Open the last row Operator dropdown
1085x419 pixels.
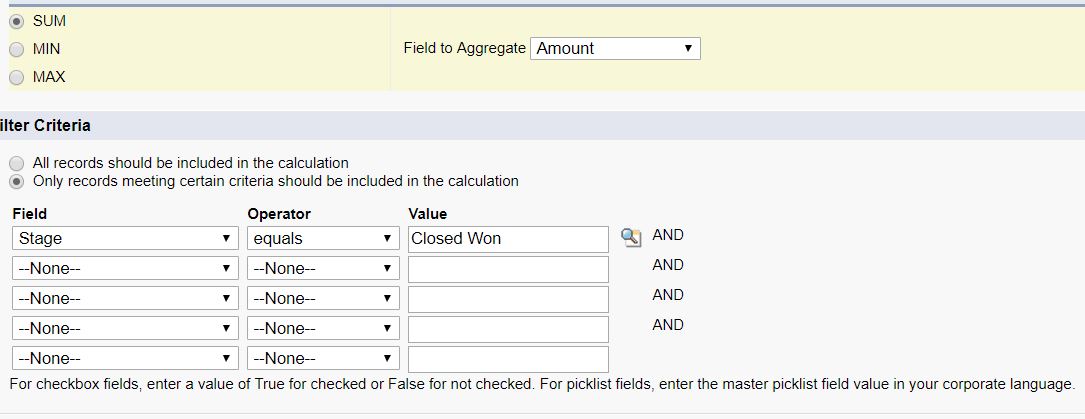(323, 359)
